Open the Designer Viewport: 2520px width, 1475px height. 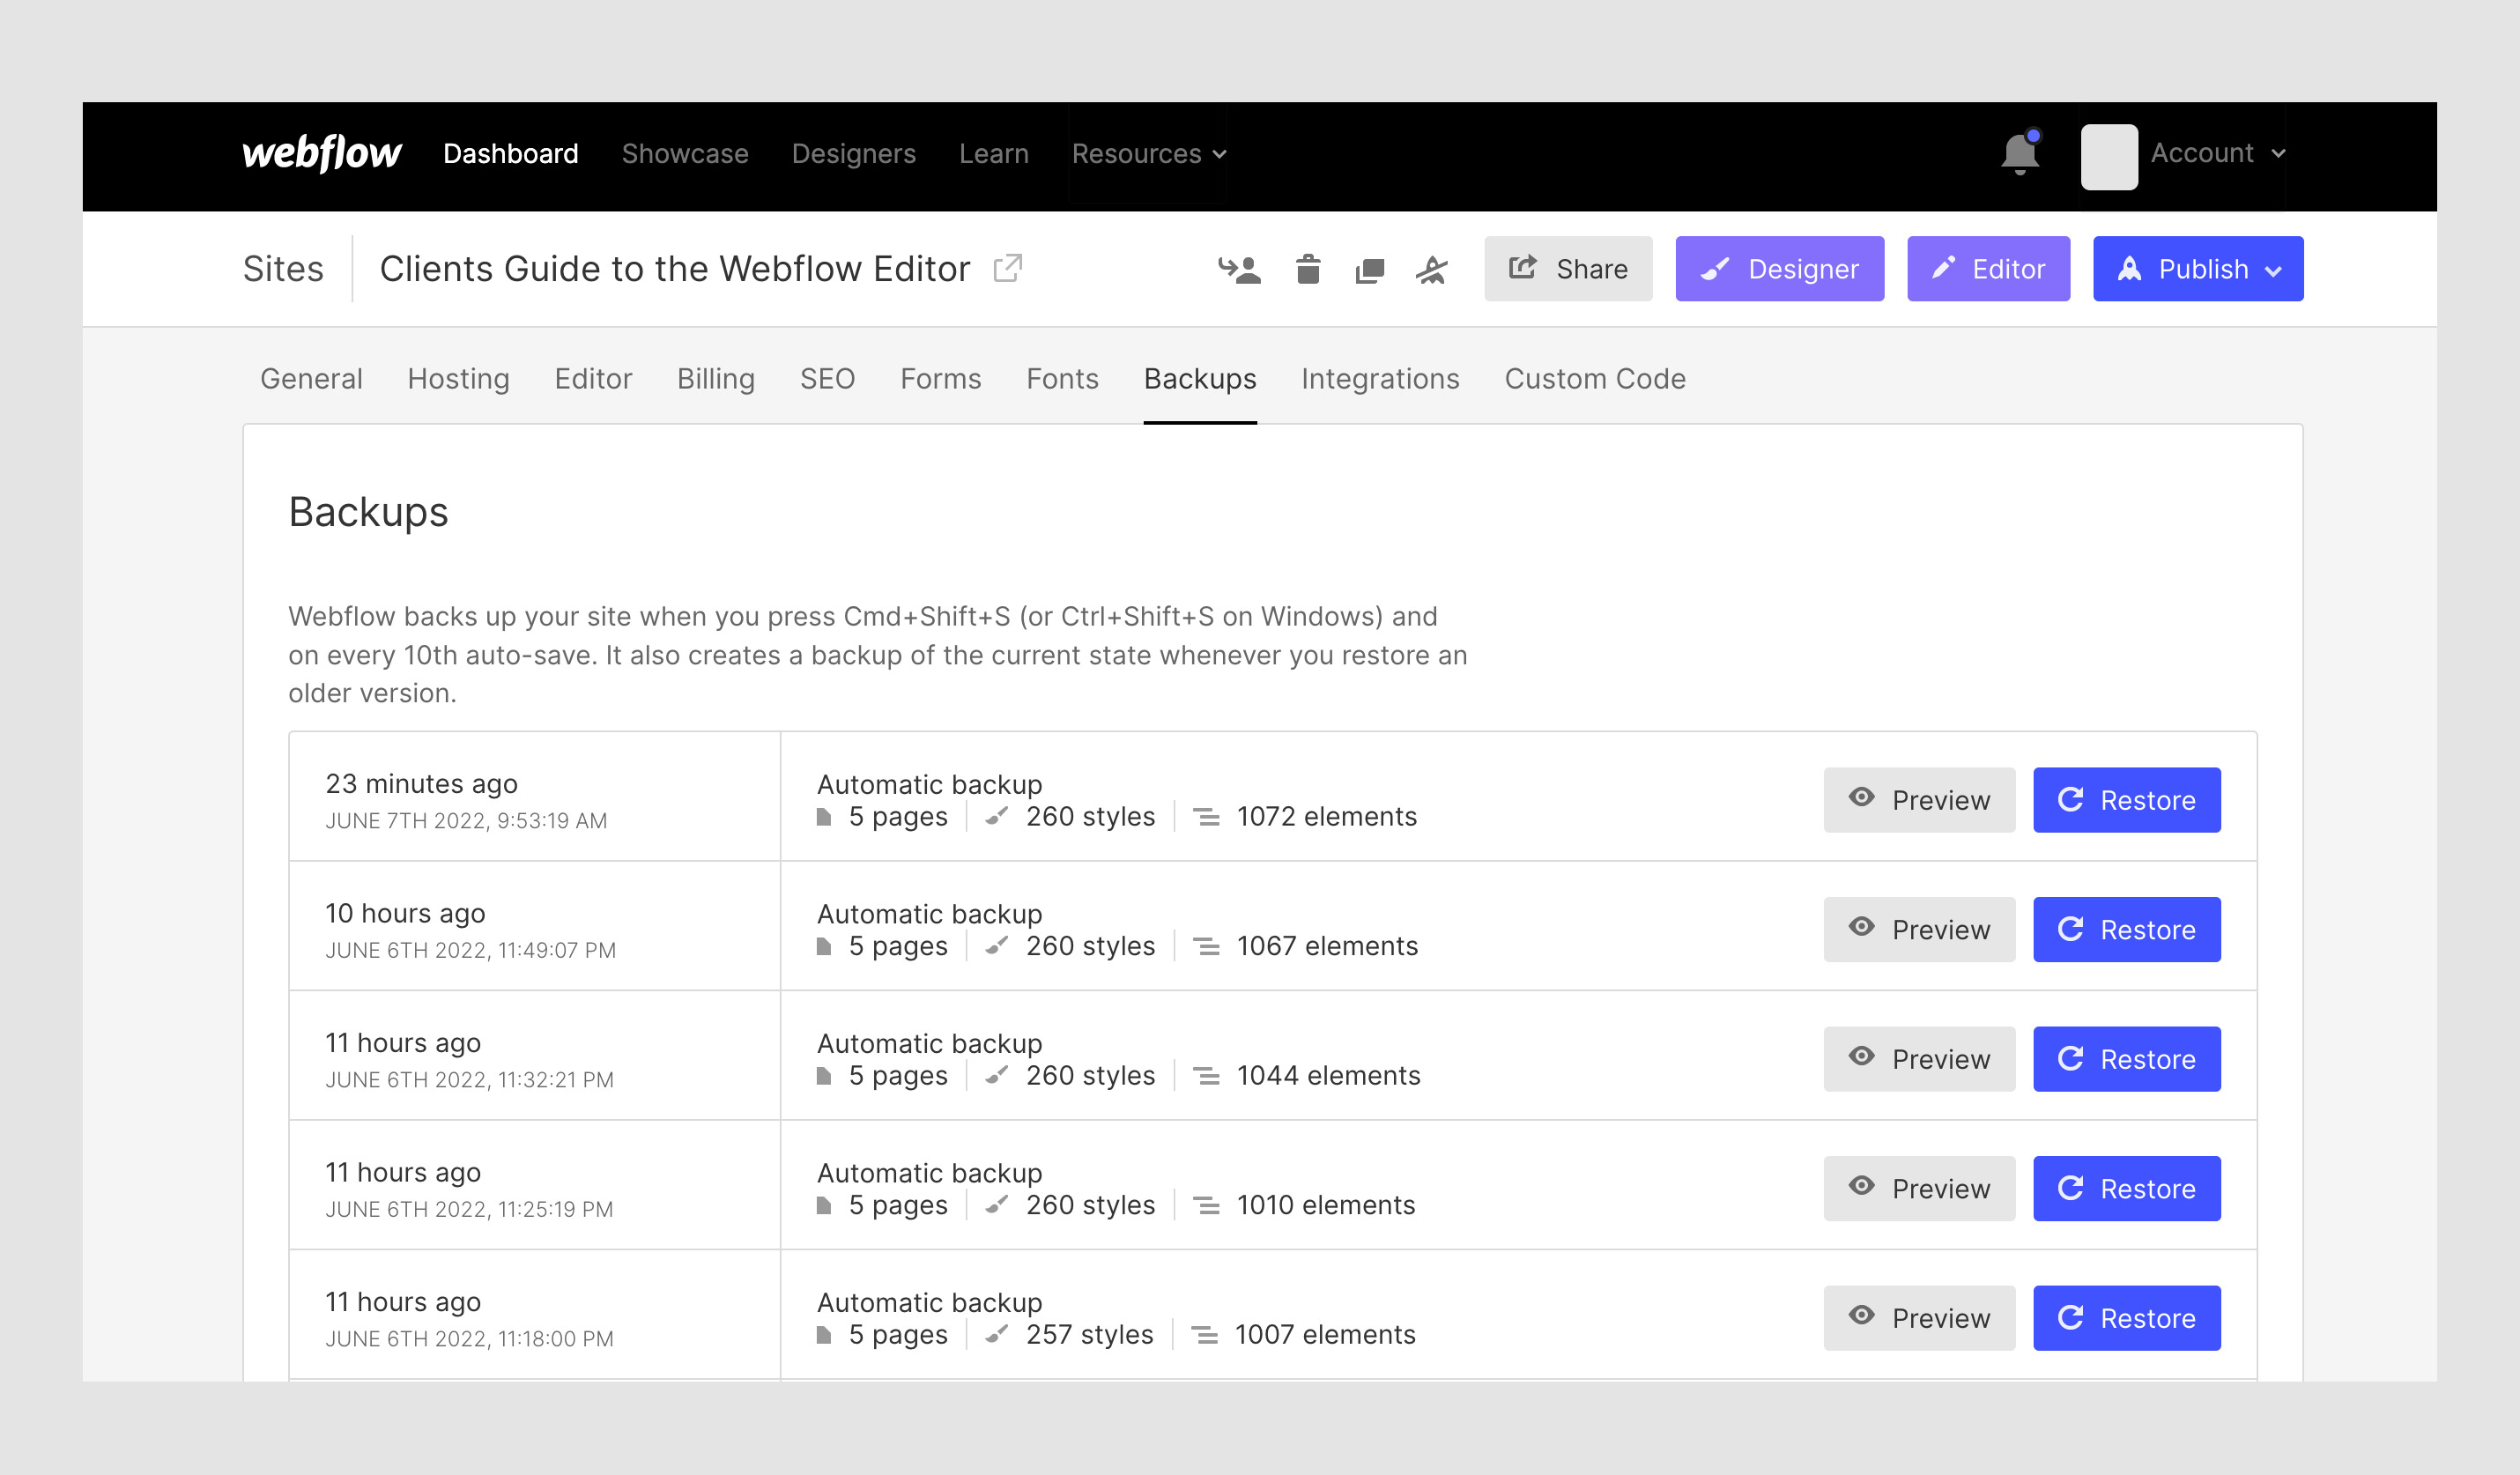click(x=1779, y=269)
